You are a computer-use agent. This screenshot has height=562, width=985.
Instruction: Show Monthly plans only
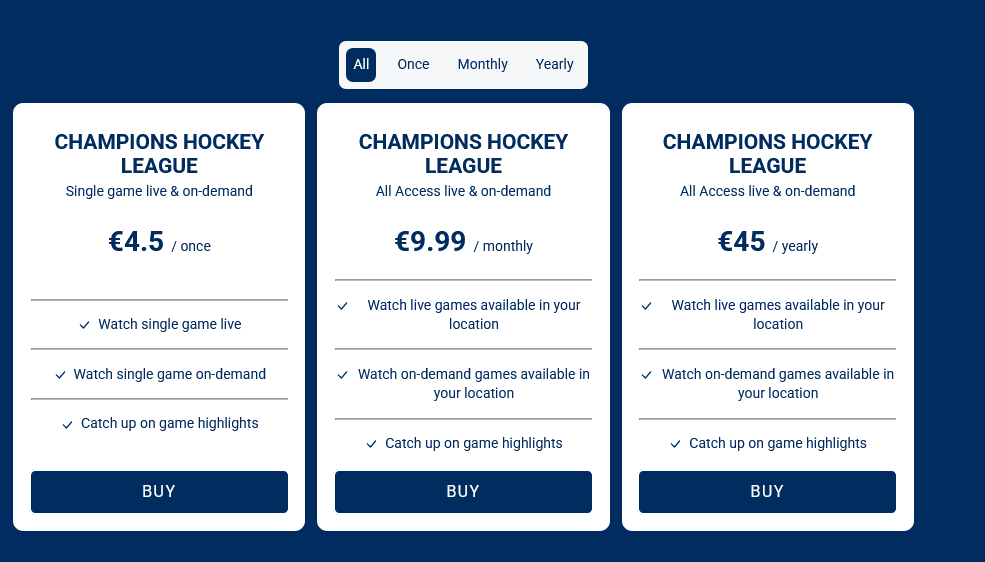point(483,64)
